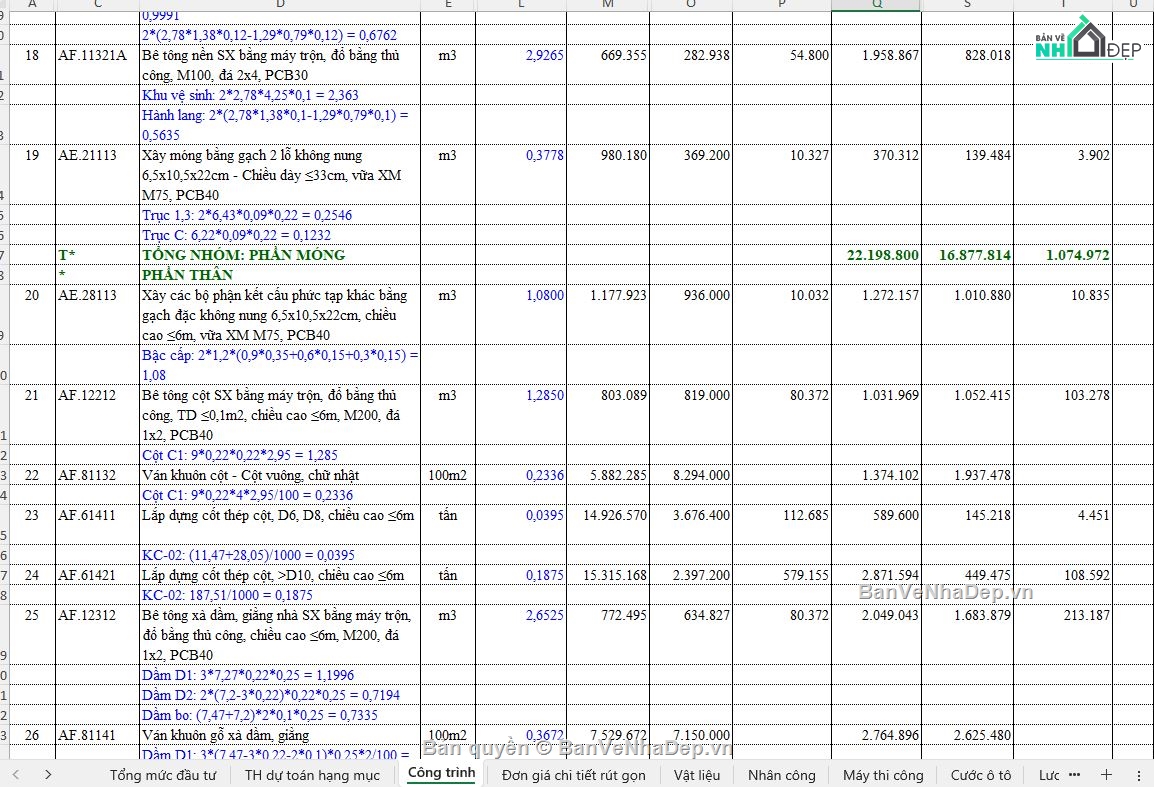The width and height of the screenshot is (1154, 787).
Task: Show hidden sheets via ellipsis after Lưc
Action: [x=1074, y=774]
